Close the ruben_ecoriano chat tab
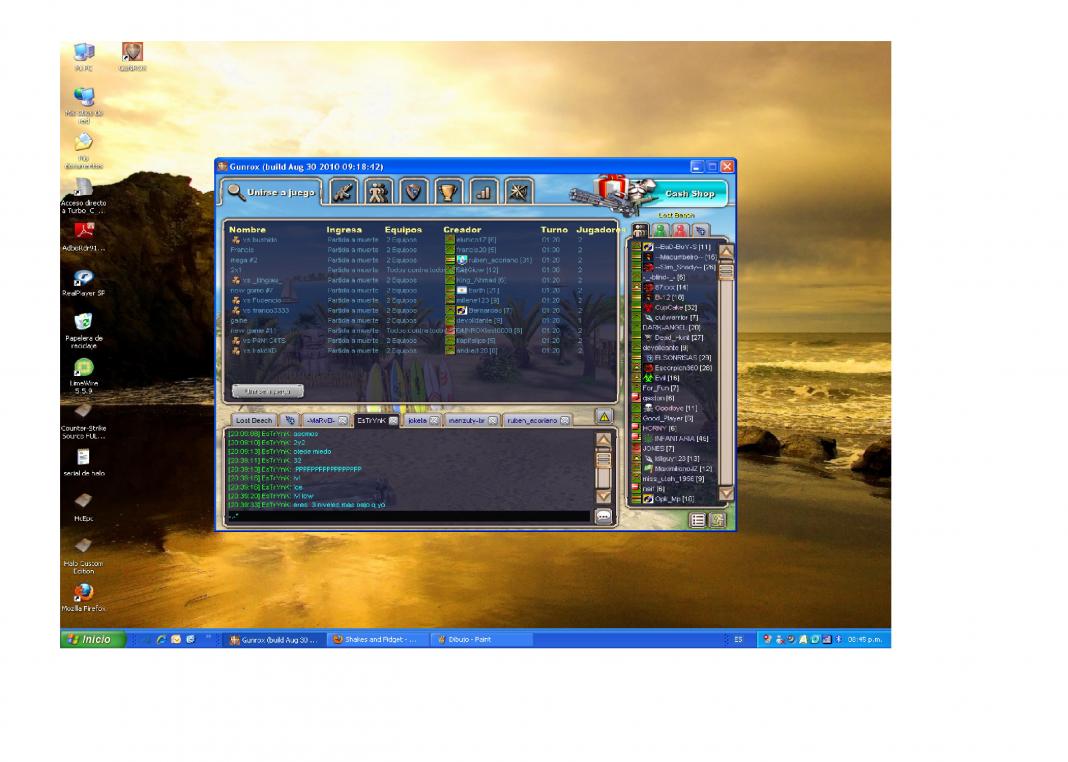This screenshot has height=762, width=1068. (x=564, y=421)
